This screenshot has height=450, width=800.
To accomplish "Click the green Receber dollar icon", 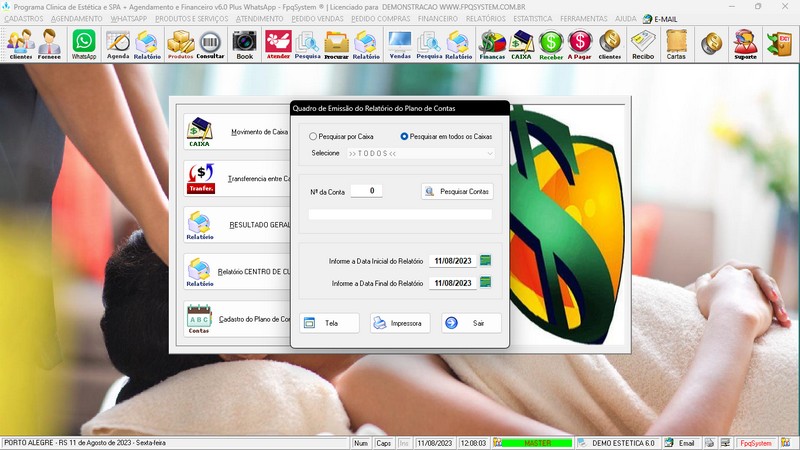I will tap(551, 44).
